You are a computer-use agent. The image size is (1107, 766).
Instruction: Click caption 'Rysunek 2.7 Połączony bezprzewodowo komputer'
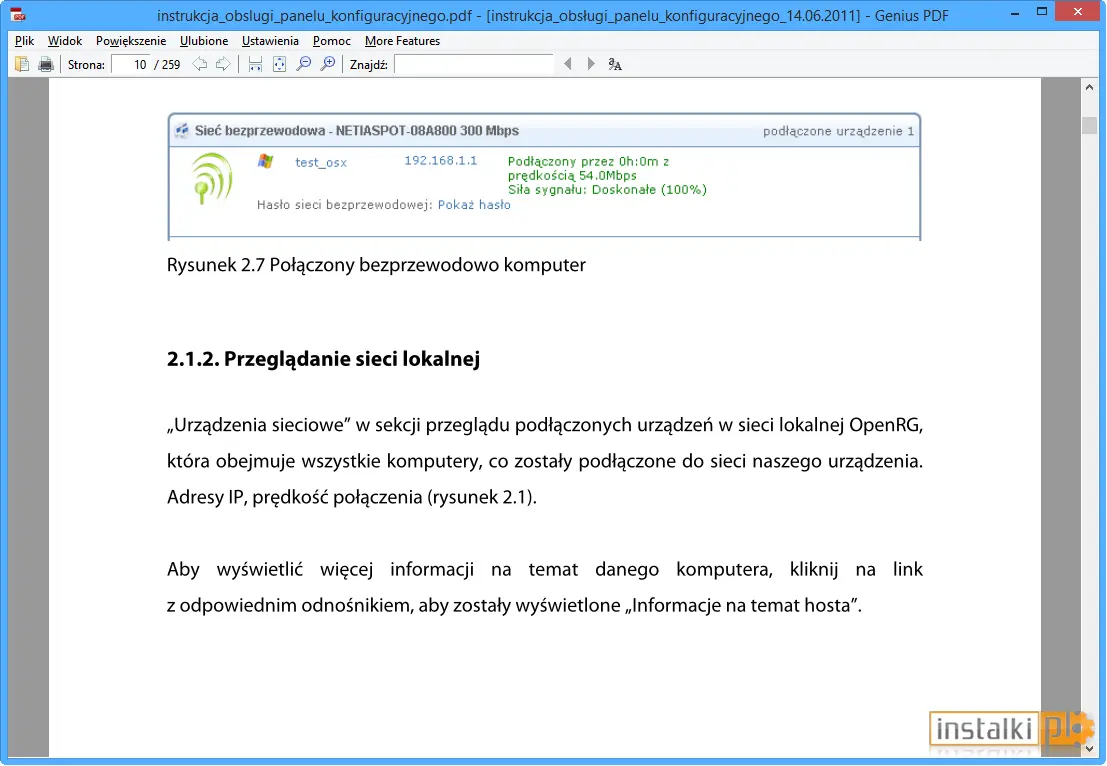pyautogui.click(x=376, y=265)
